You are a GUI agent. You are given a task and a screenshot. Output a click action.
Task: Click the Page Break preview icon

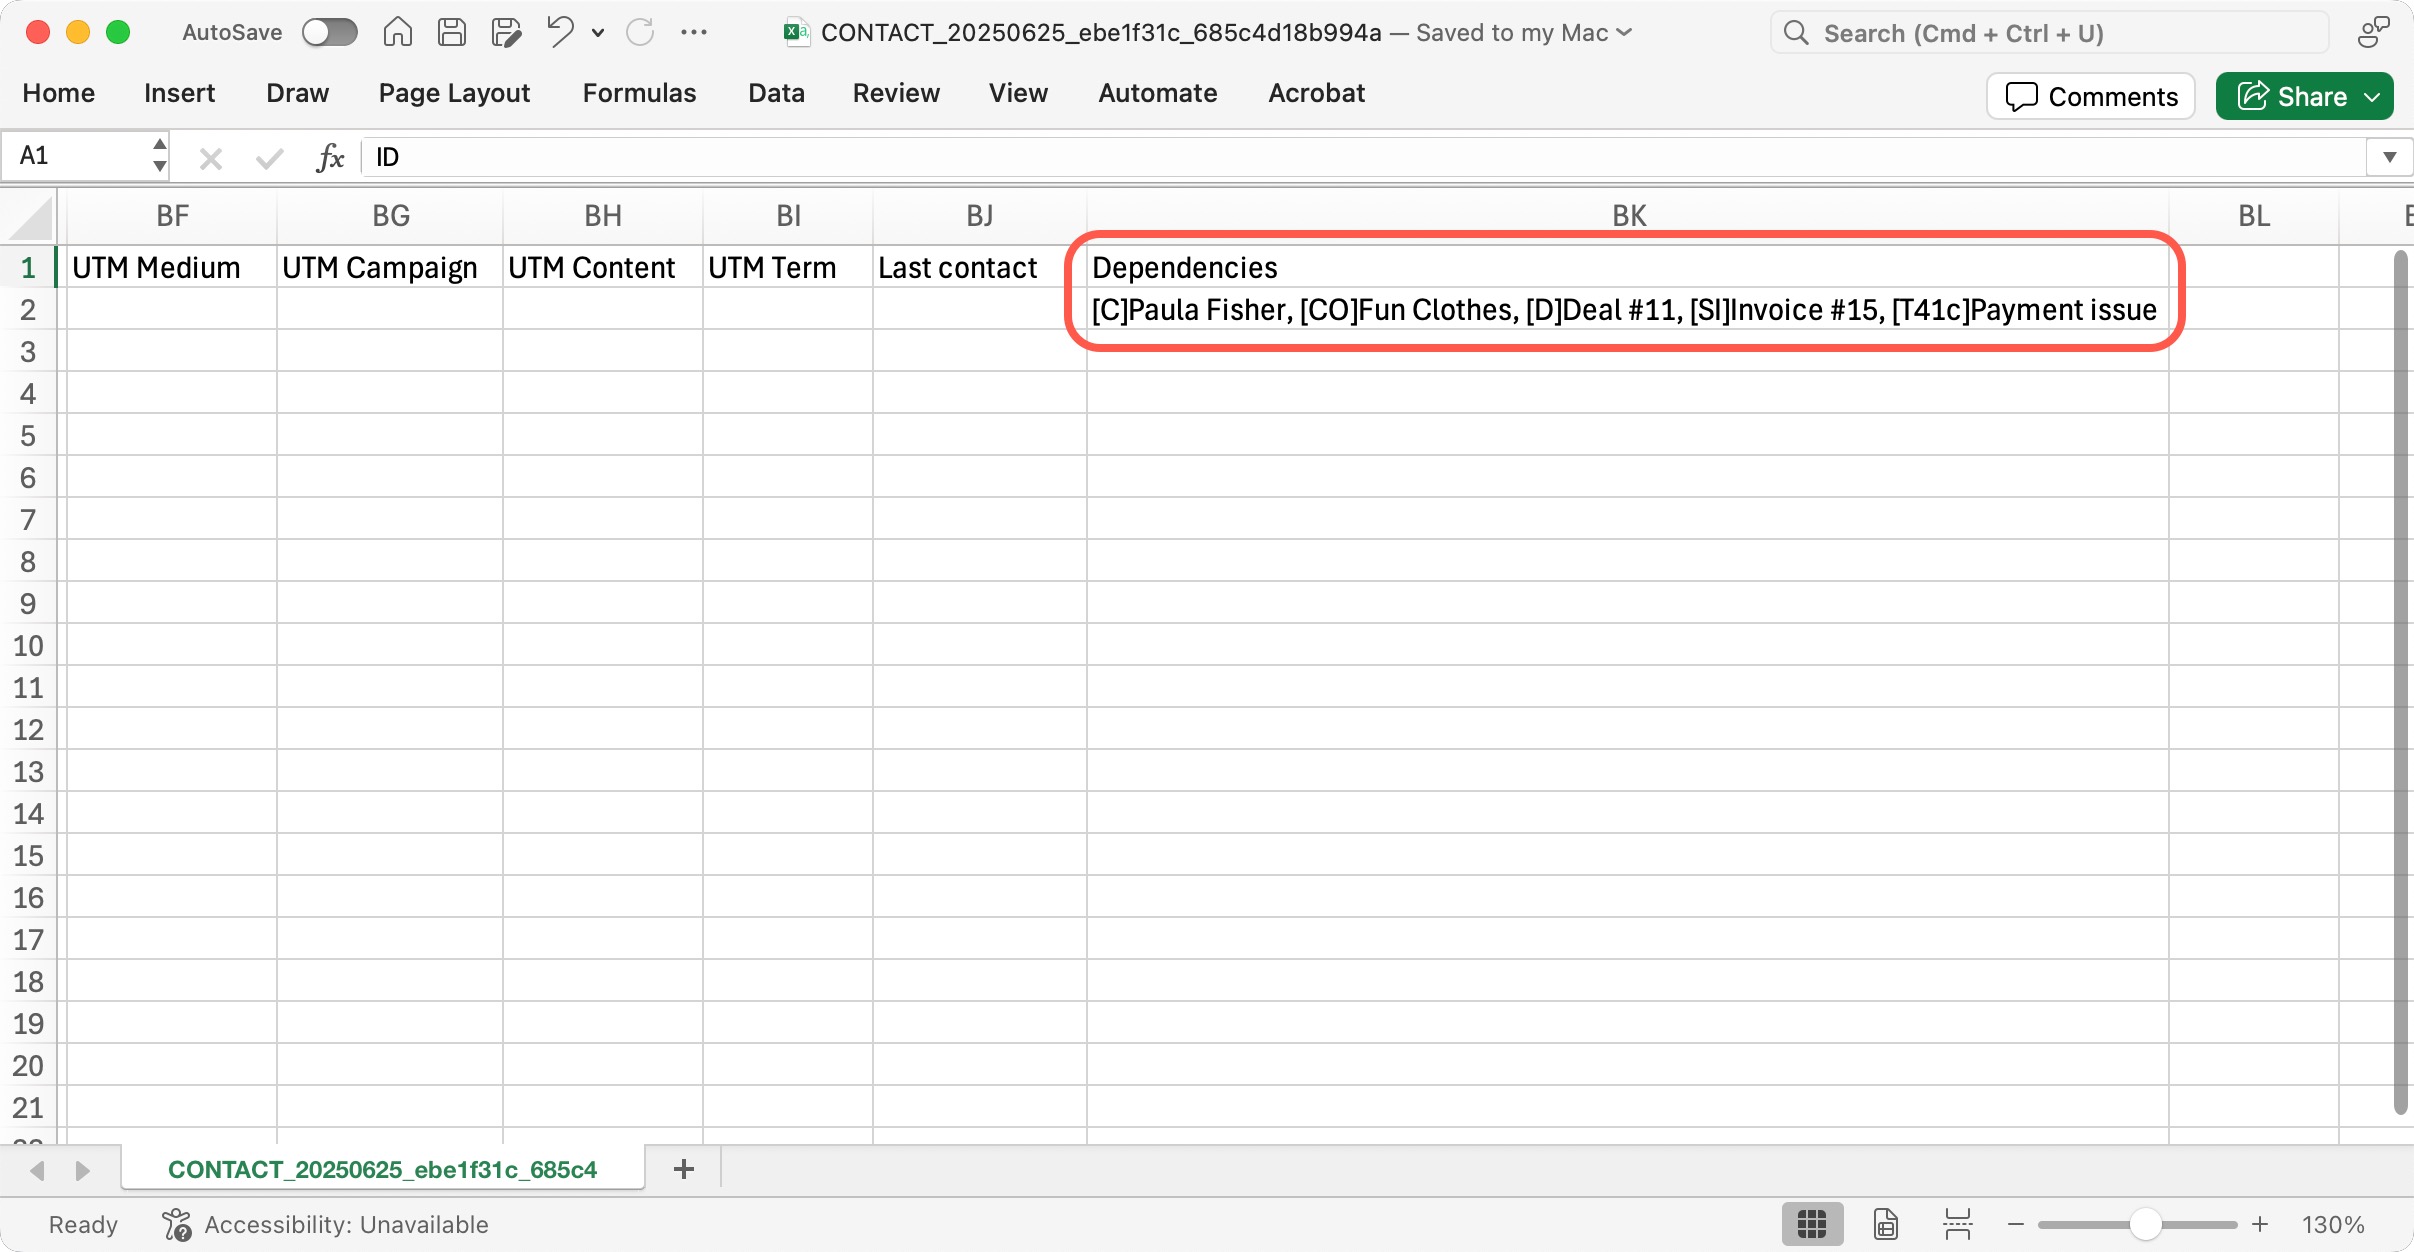(1957, 1223)
